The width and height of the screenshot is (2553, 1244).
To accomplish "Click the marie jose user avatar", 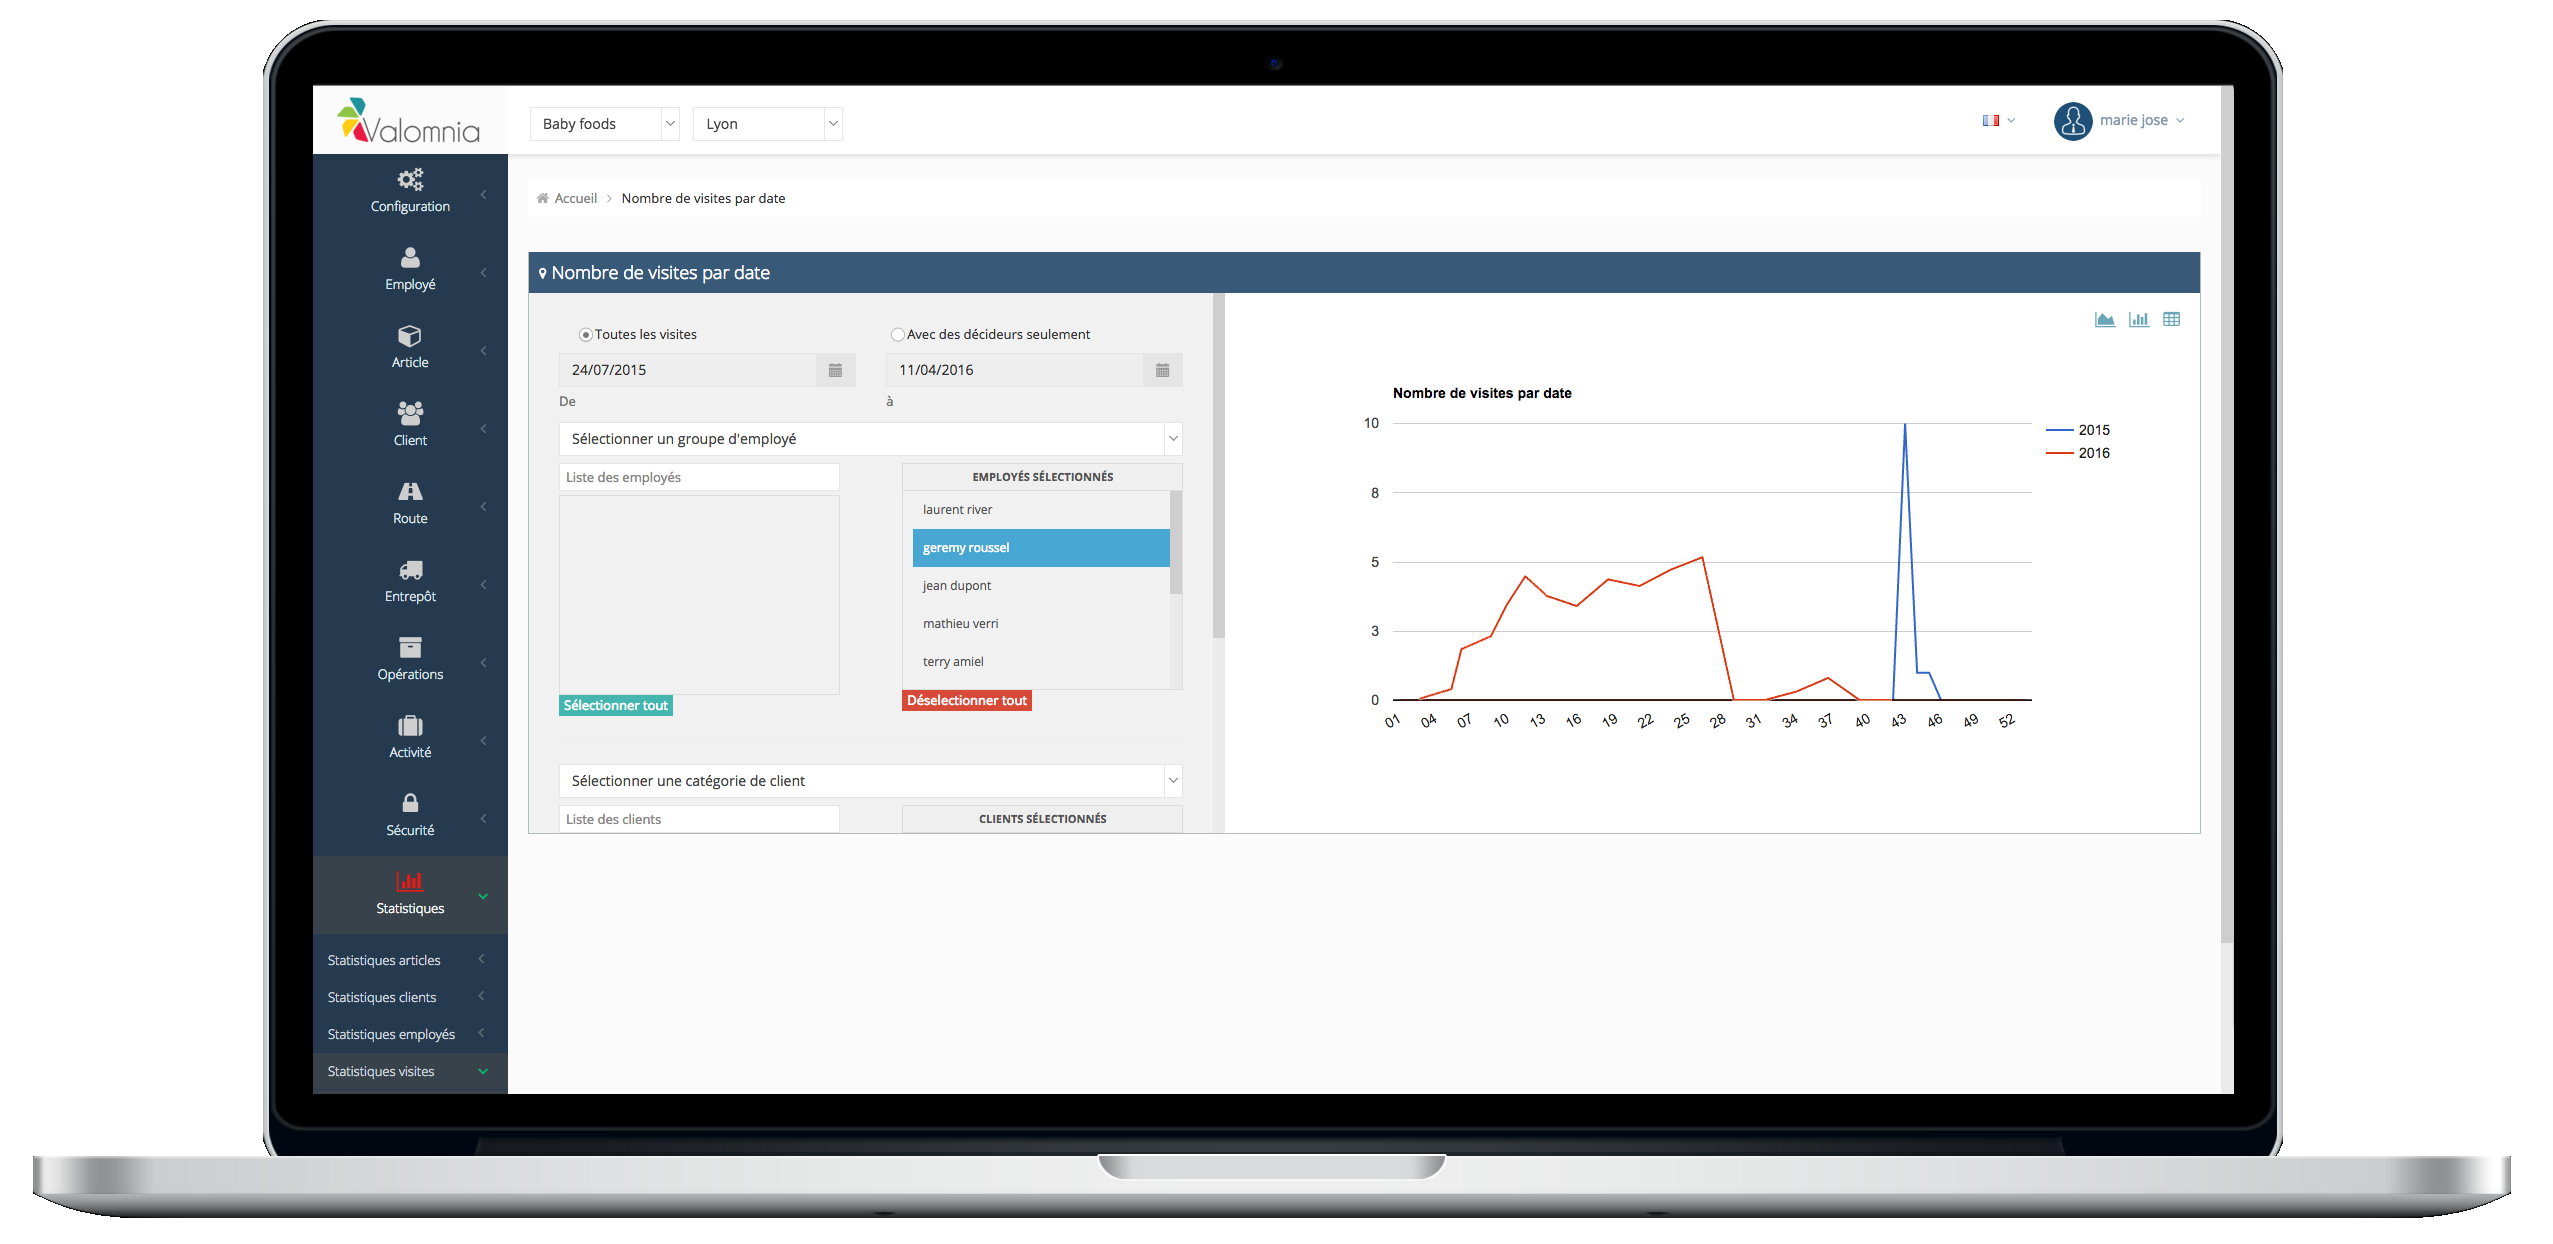I will click(2072, 121).
